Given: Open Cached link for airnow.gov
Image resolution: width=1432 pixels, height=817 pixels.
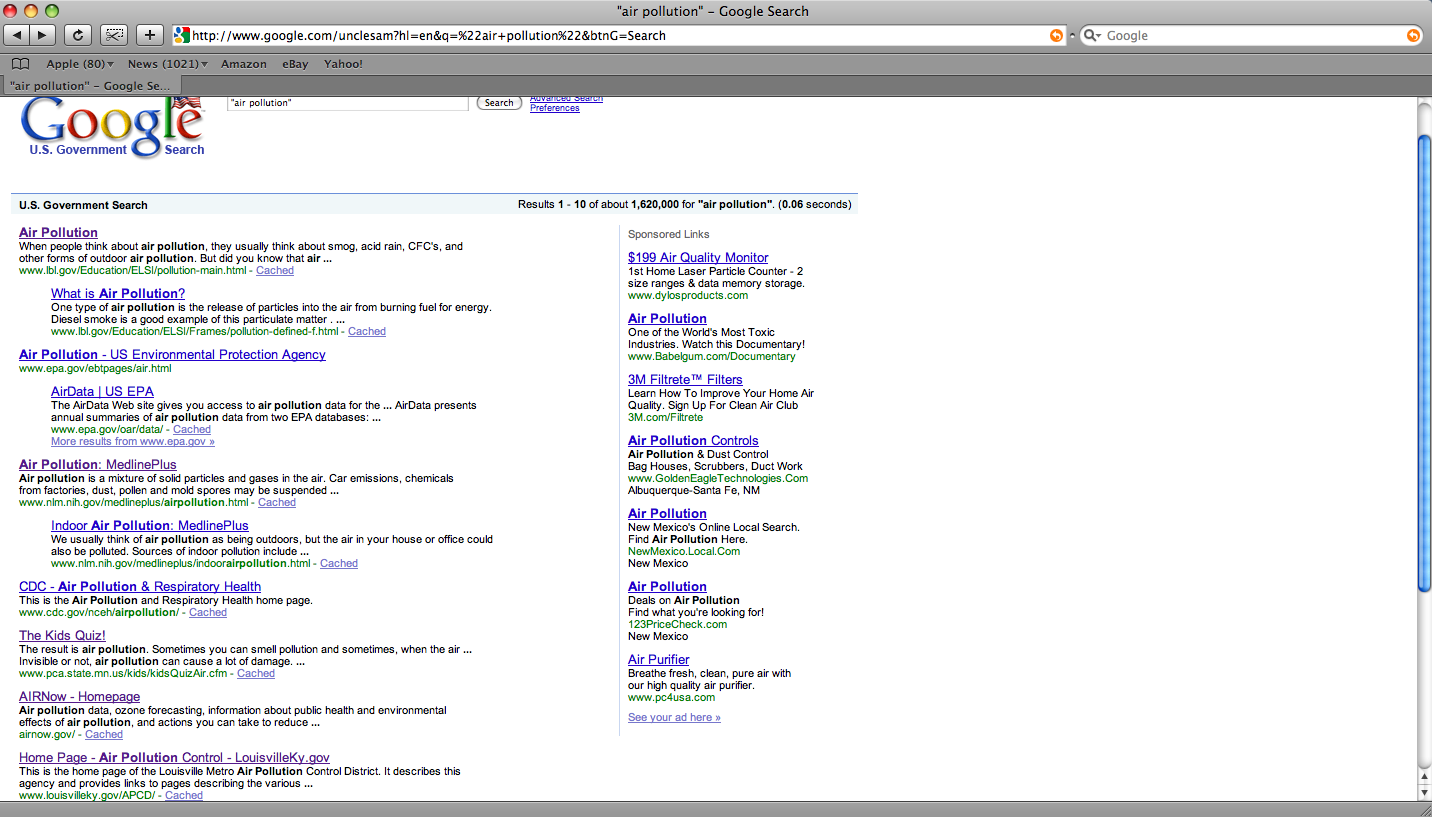Looking at the screenshot, I should pyautogui.click(x=104, y=734).
